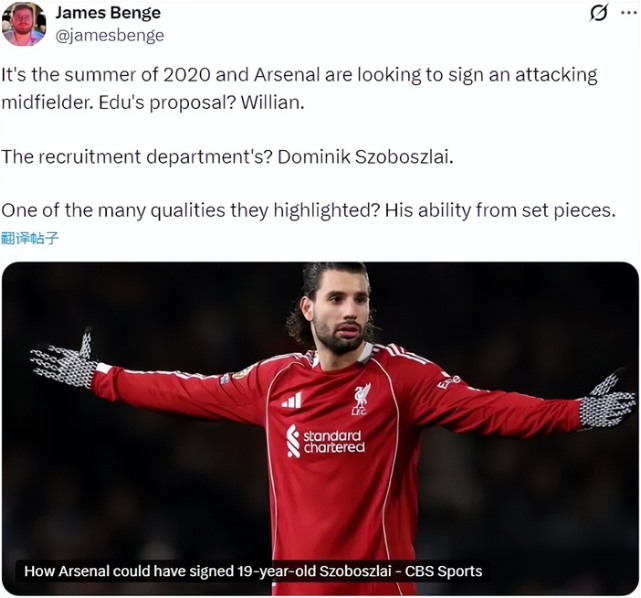641x598 pixels.
Task: Open the CBS Sports article card image
Action: point(320,428)
